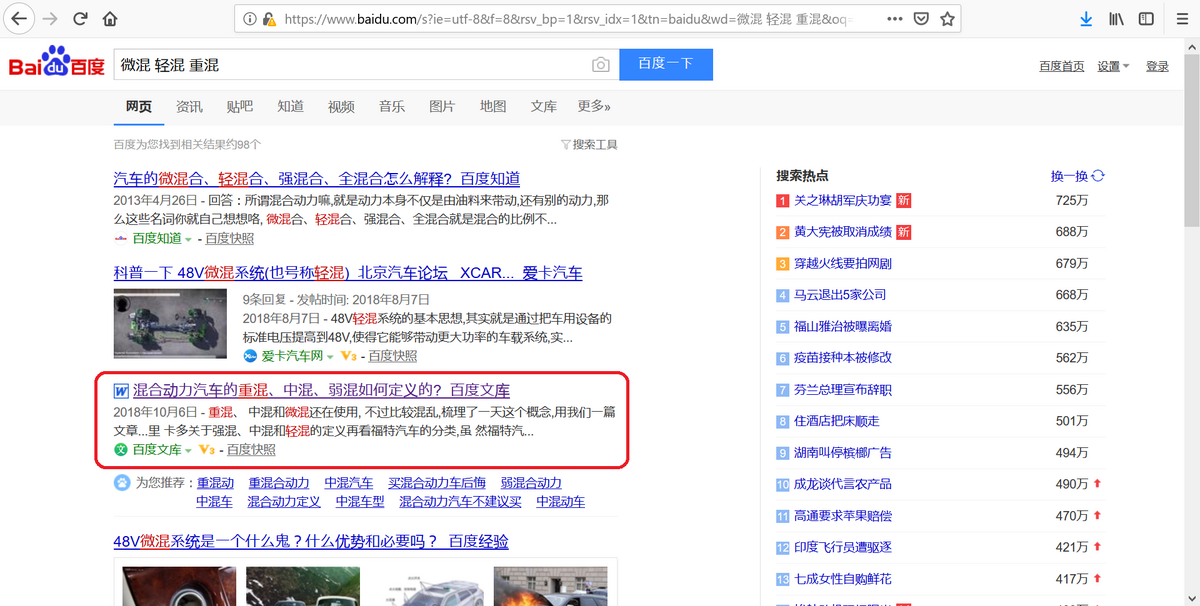The height and width of the screenshot is (606, 1200).
Task: Switch to the 资讯 tab
Action: (x=189, y=107)
